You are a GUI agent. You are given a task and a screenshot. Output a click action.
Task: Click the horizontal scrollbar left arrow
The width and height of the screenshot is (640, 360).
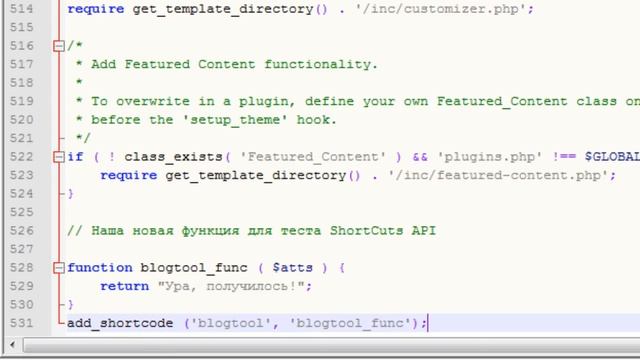[12, 345]
